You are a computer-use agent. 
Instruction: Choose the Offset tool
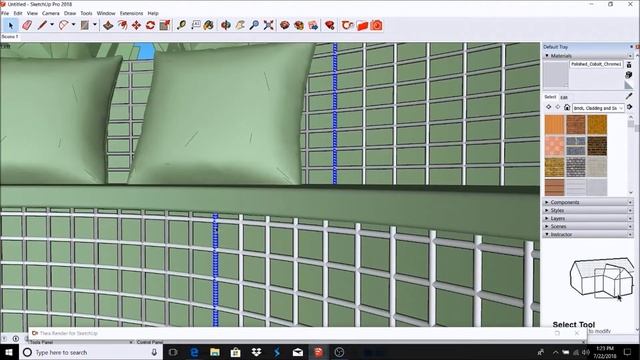[122, 25]
